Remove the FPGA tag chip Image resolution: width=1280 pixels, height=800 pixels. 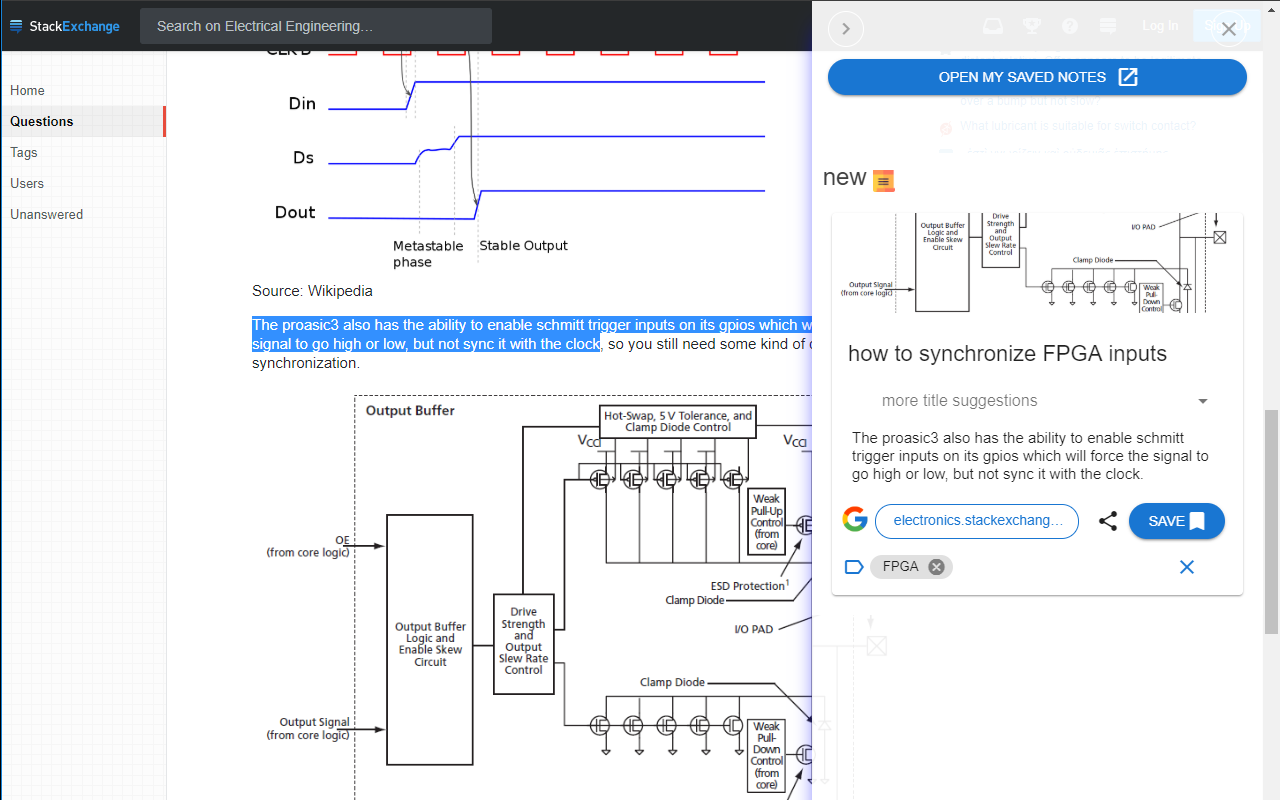936,567
